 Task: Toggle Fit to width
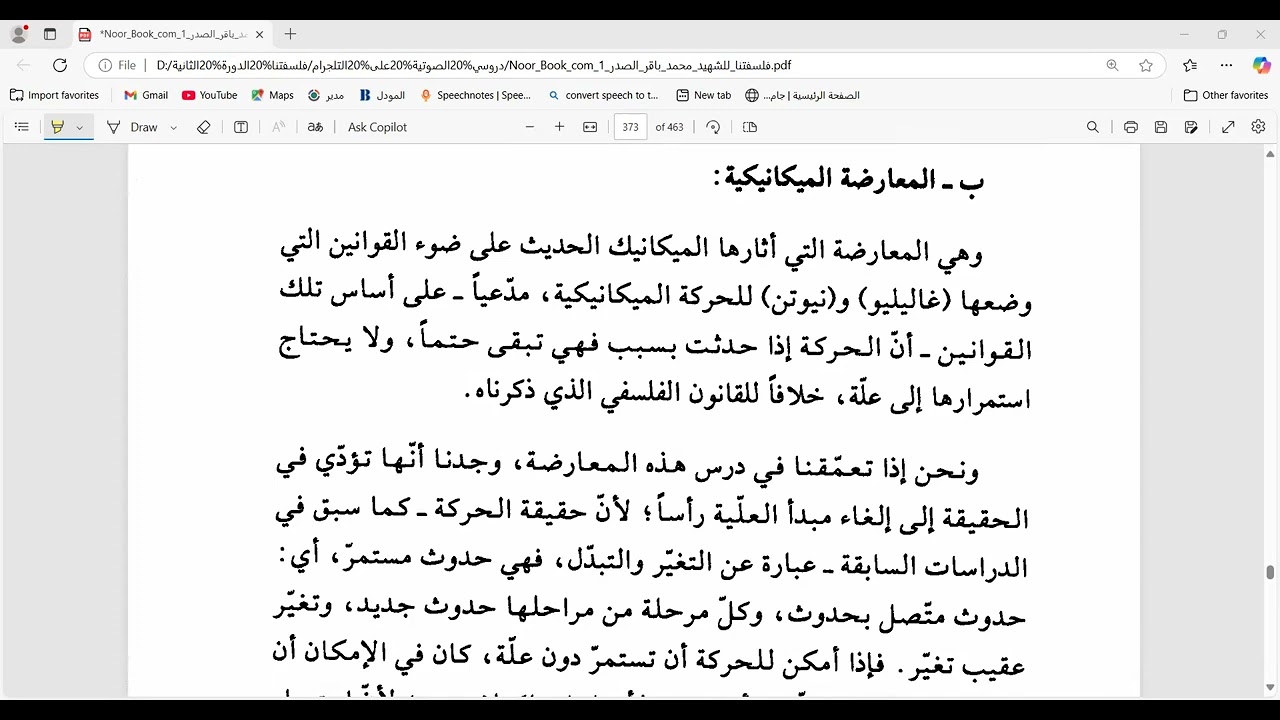click(590, 127)
